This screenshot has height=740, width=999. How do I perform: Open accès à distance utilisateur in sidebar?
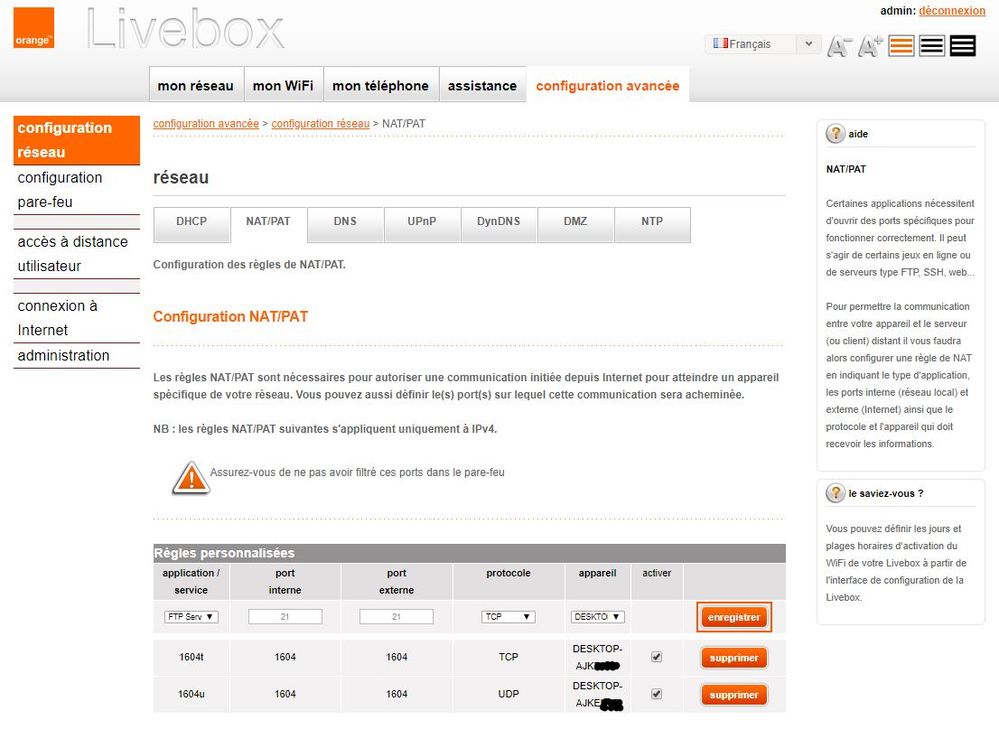(x=76, y=254)
